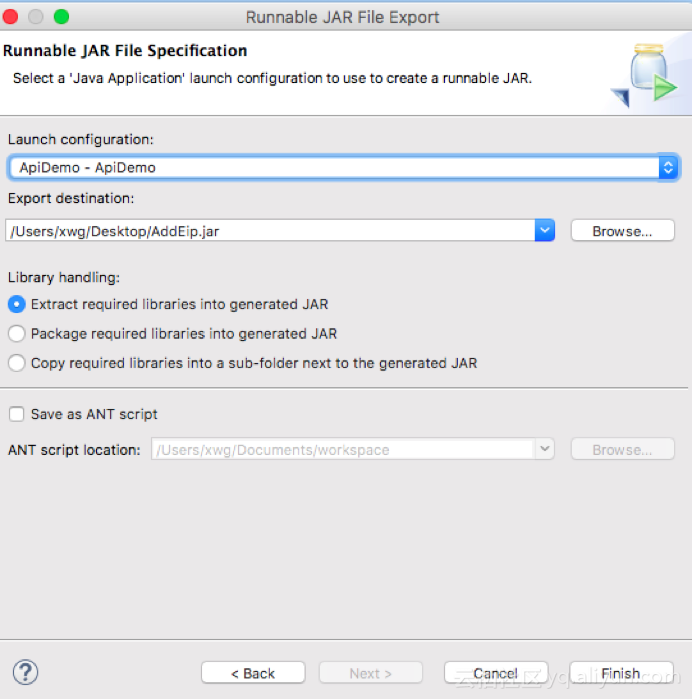Image resolution: width=692 pixels, height=699 pixels.
Task: Expand the Export destination history arrow
Action: click(x=544, y=230)
